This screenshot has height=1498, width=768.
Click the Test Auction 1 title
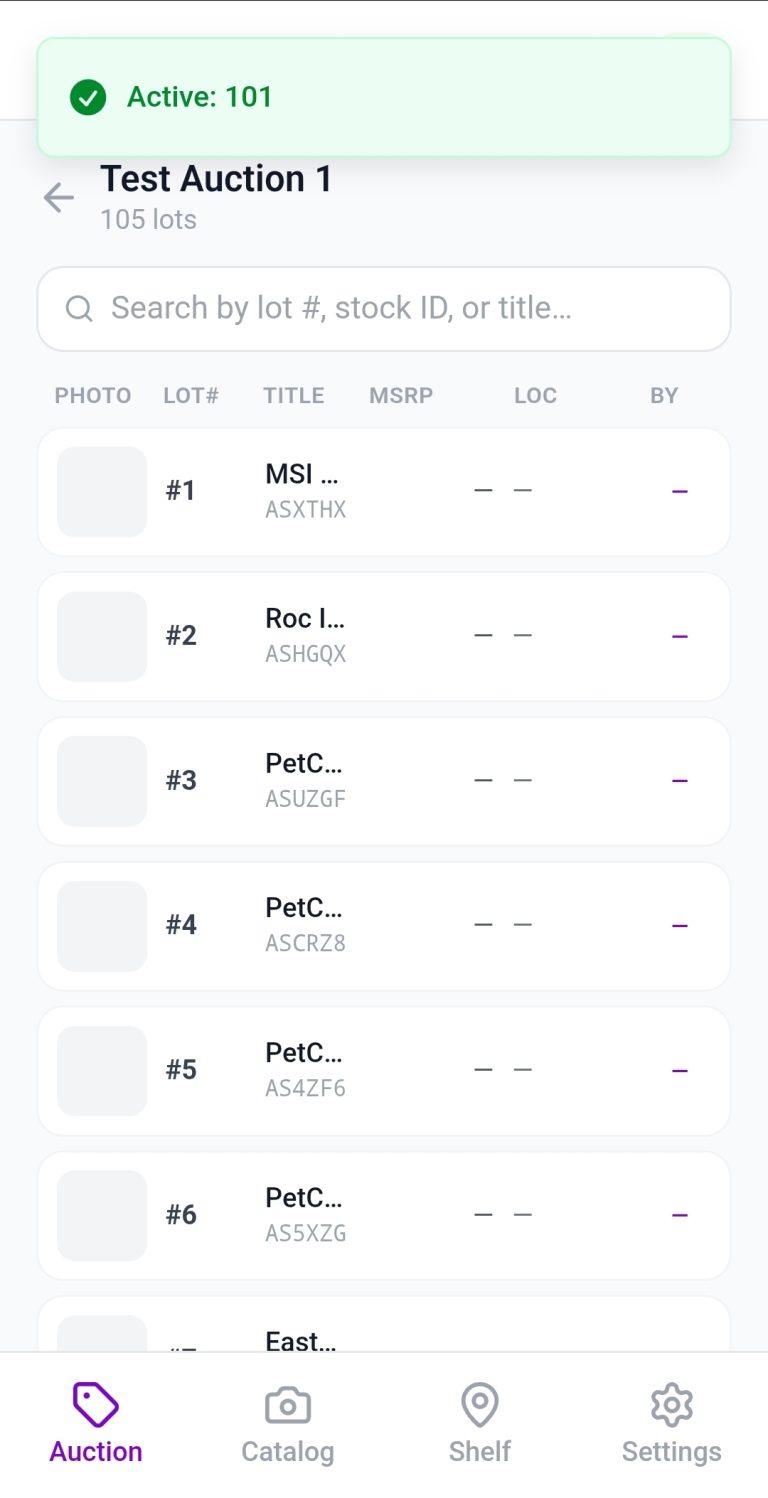coord(215,179)
